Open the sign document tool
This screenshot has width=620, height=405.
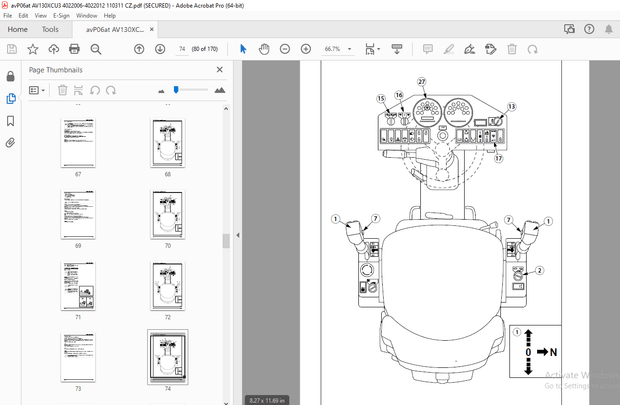pos(470,49)
